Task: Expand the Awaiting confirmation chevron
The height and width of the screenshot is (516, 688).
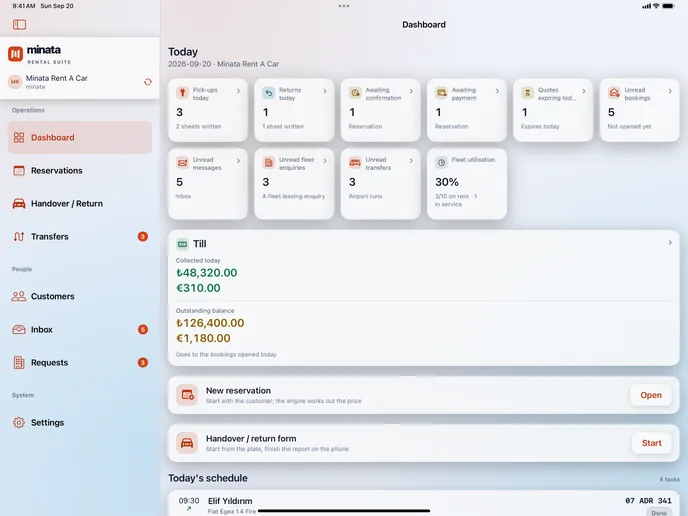Action: 411,91
